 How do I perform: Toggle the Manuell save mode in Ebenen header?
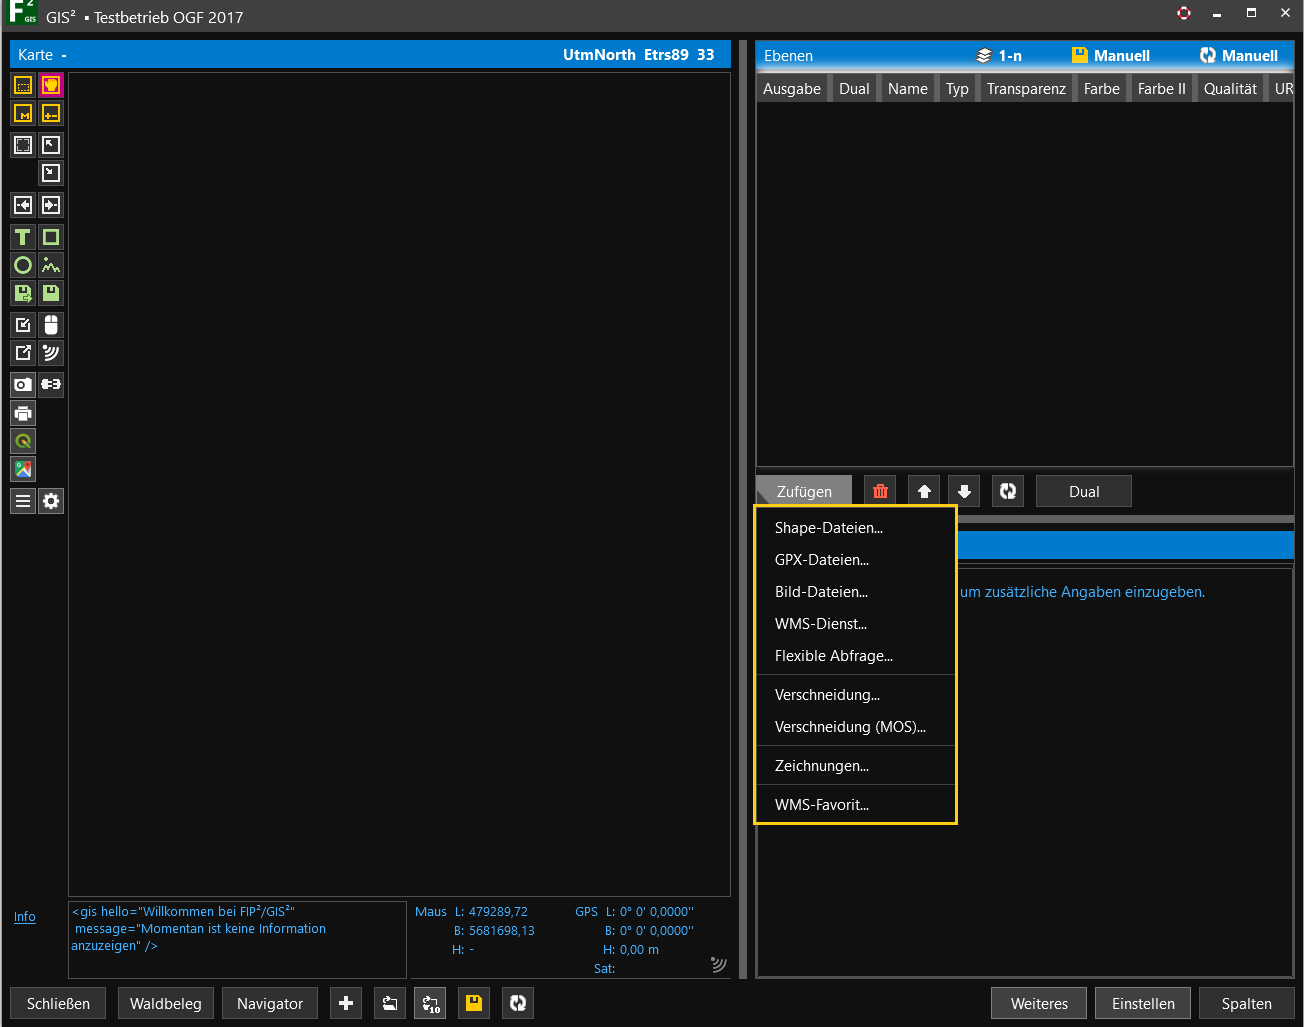[x=1110, y=56]
